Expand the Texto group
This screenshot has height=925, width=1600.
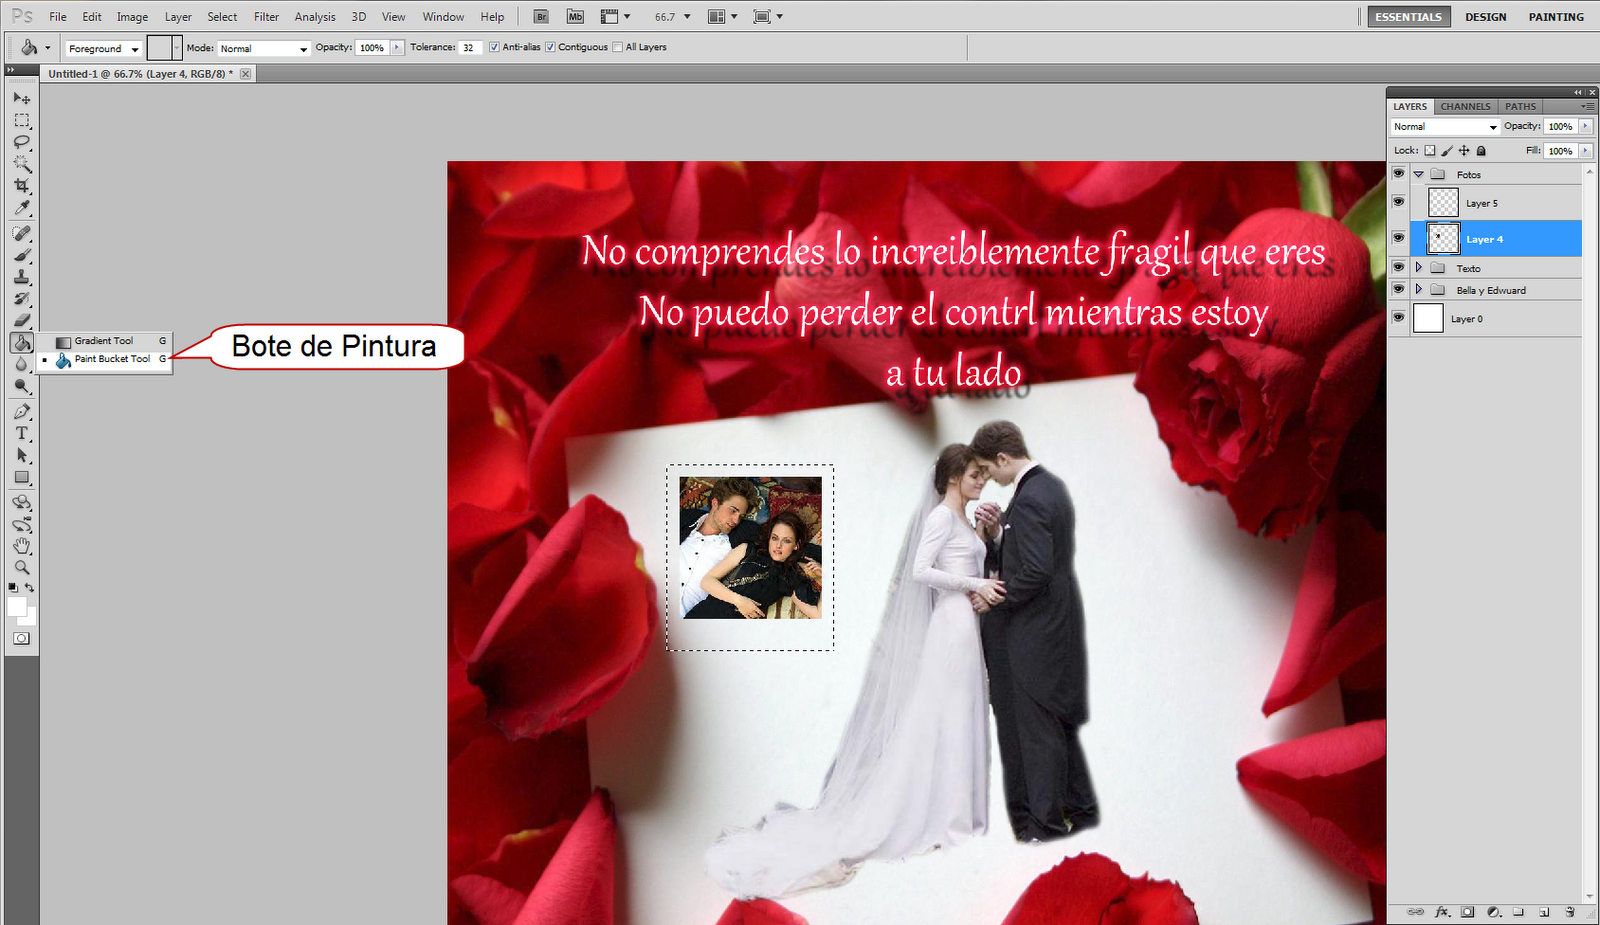[x=1418, y=267]
